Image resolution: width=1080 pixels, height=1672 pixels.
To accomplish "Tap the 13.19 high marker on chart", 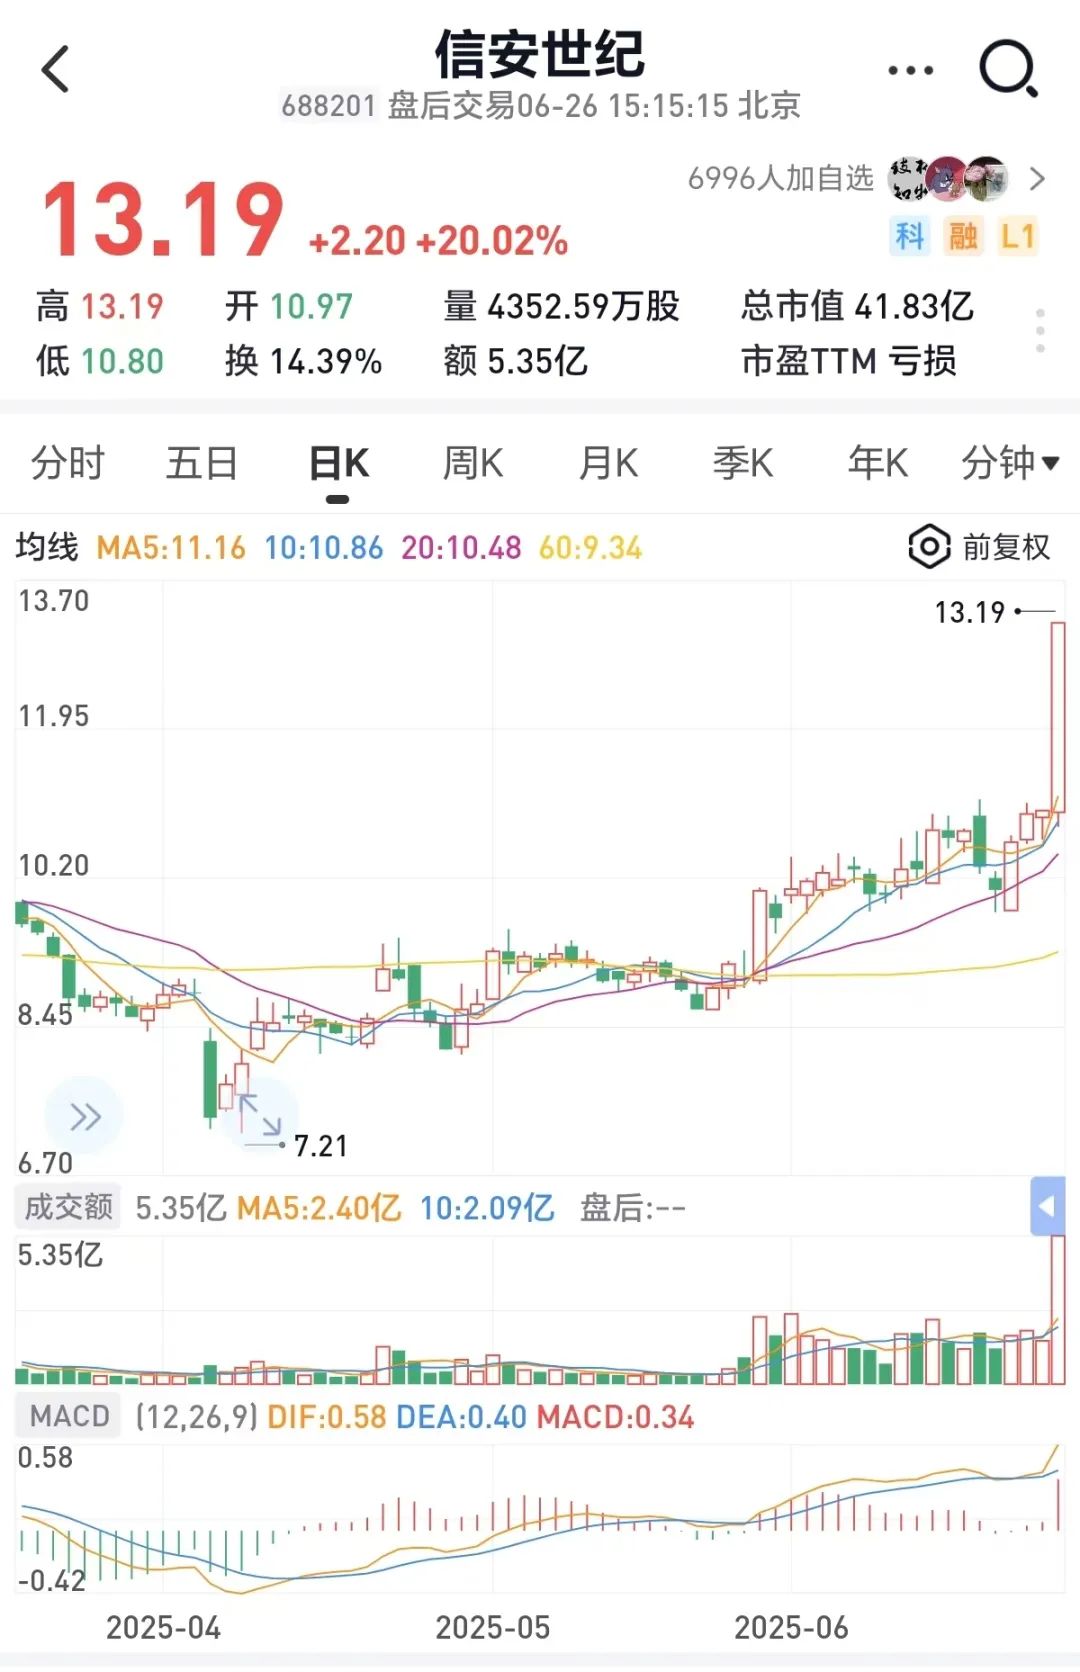I will 969,612.
